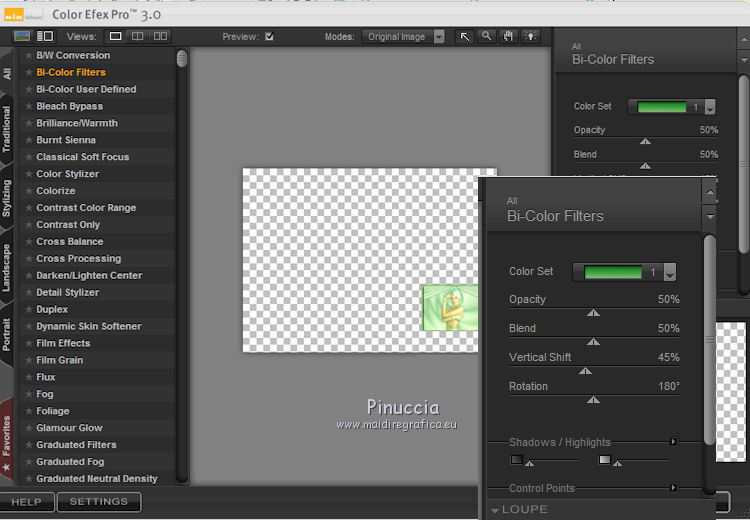Favorite star next to Colorize
Viewport: 750px width, 520px height.
29,191
